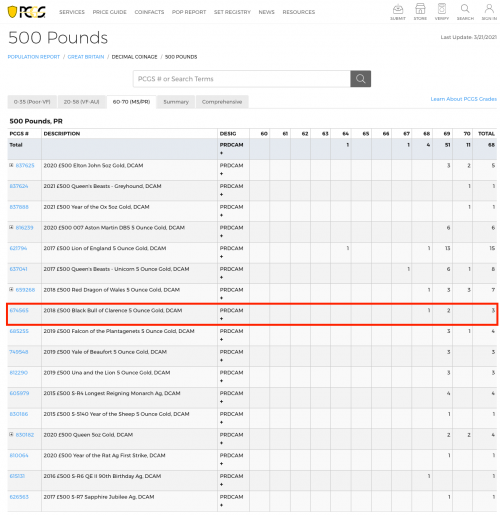
Task: Click plus icon in Una and the Lion row
Action: click(x=221, y=381)
